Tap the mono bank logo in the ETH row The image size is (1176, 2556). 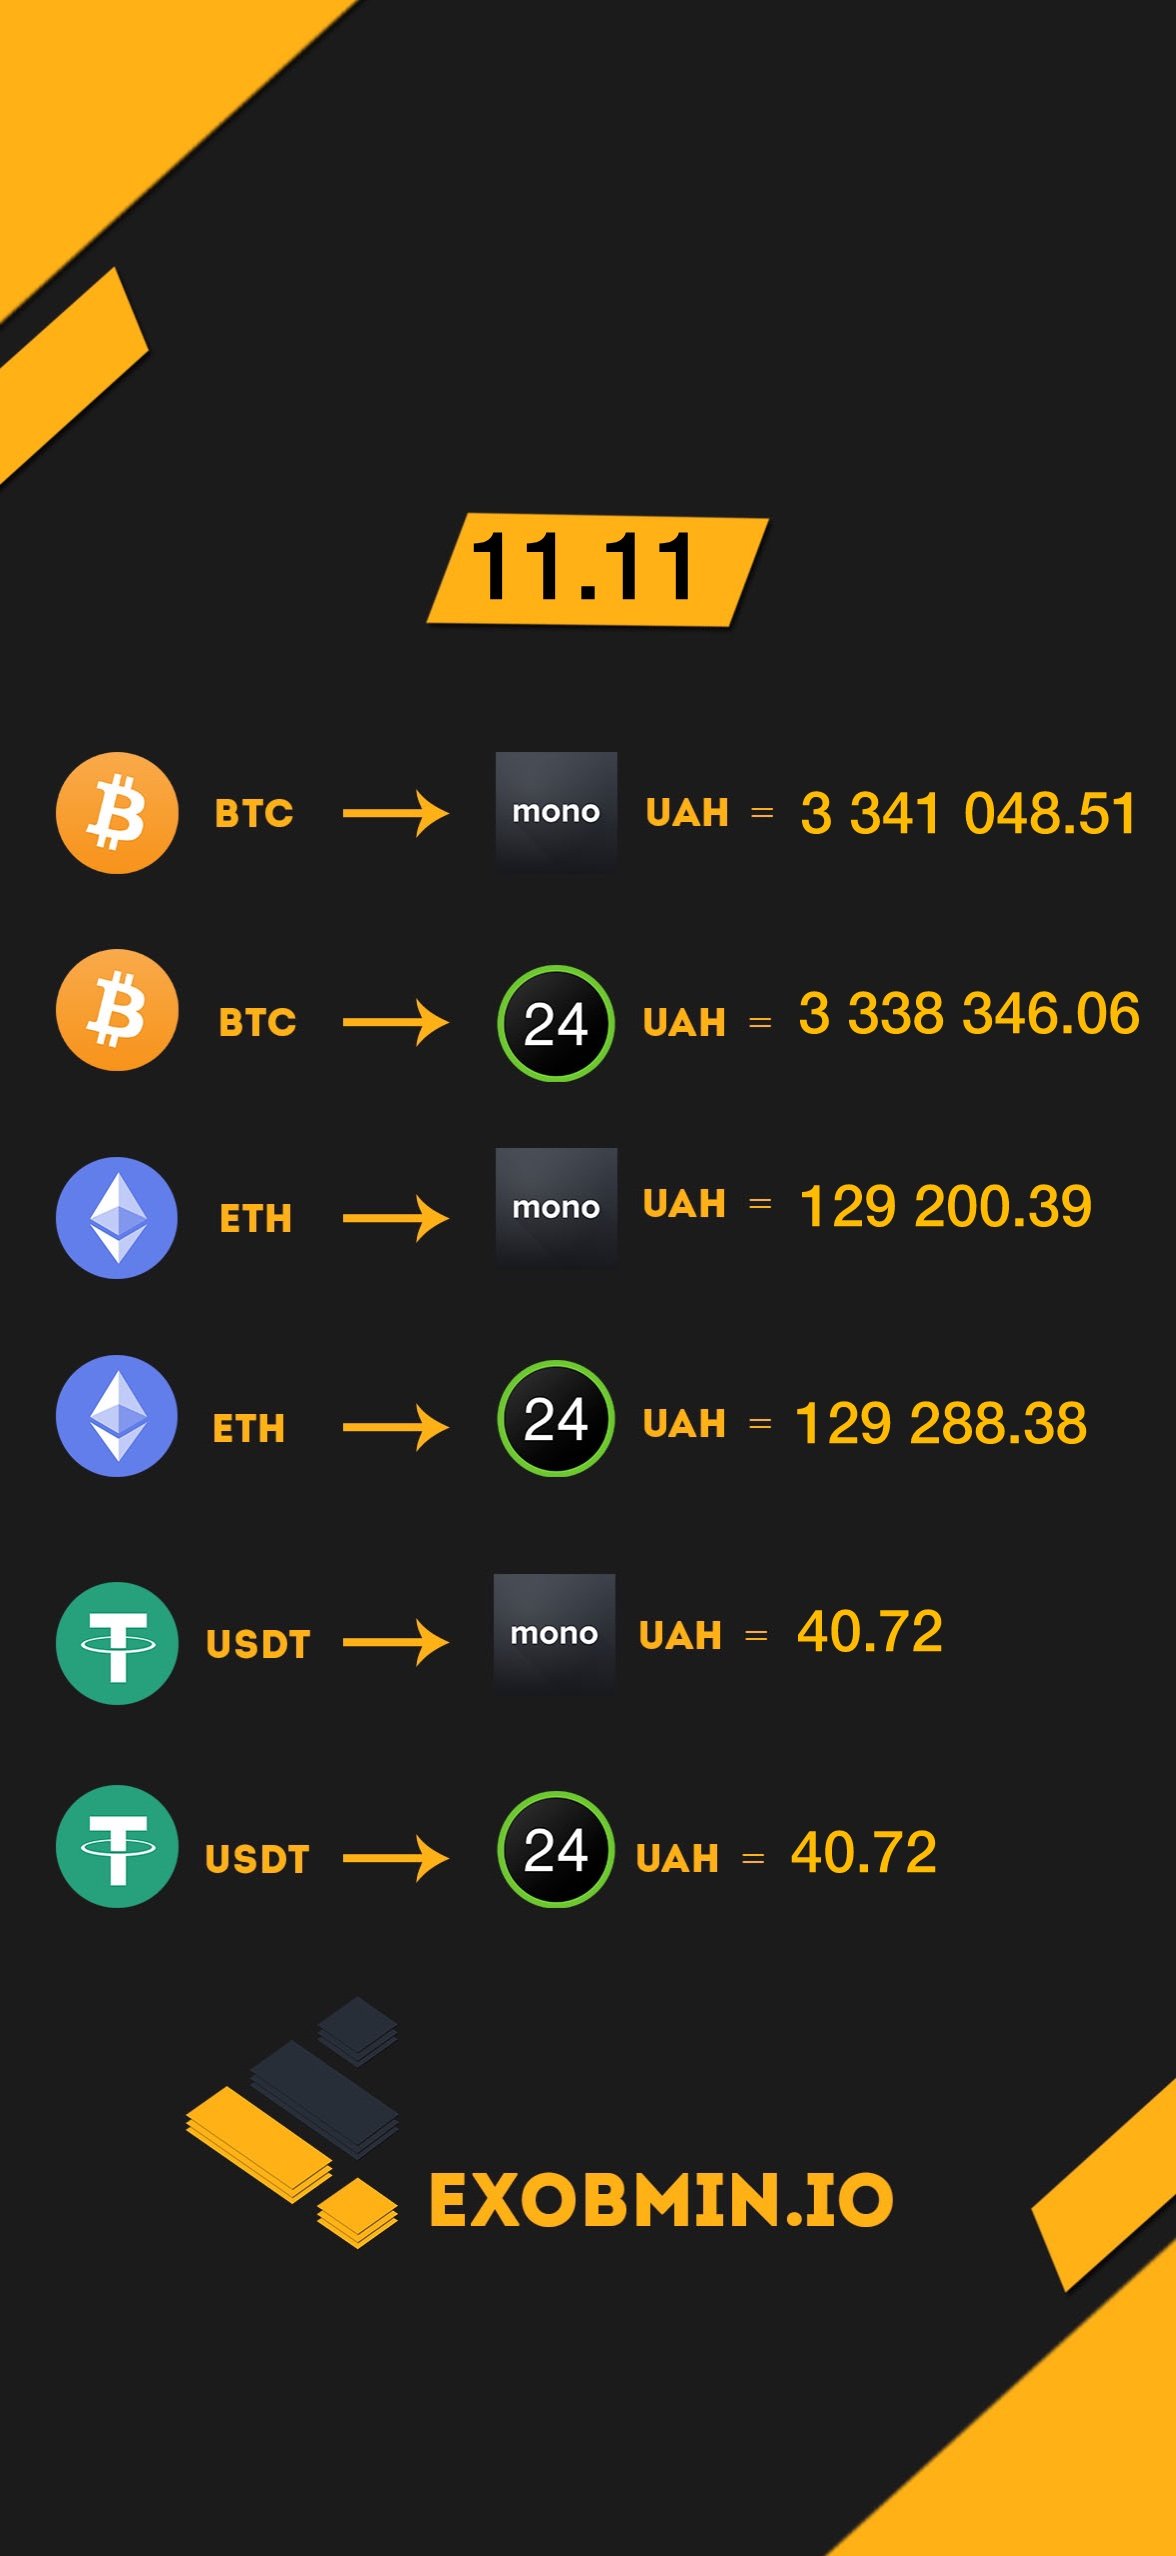(x=556, y=1208)
